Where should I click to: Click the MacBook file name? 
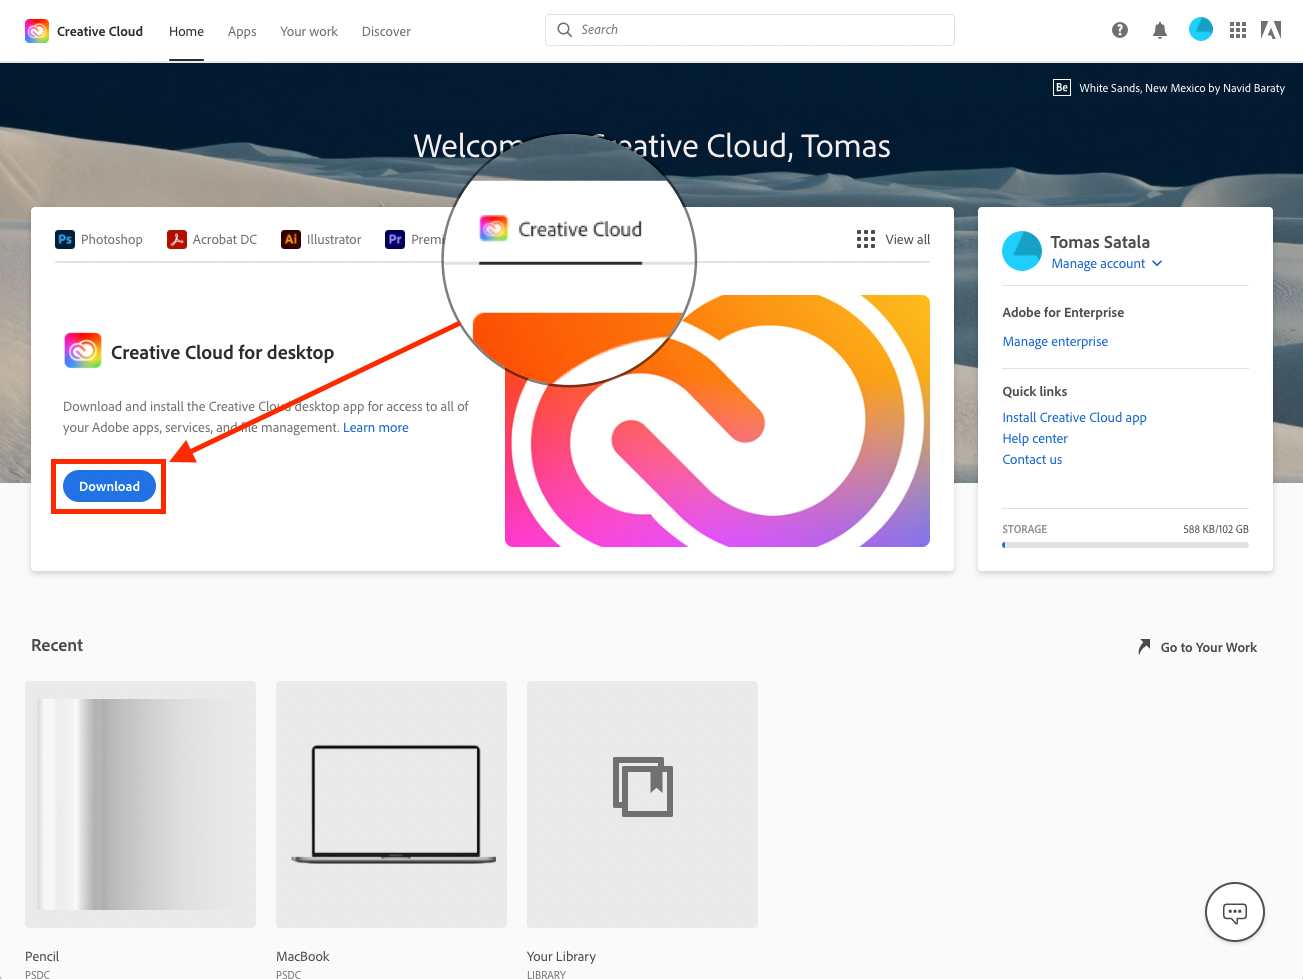pyautogui.click(x=302, y=956)
